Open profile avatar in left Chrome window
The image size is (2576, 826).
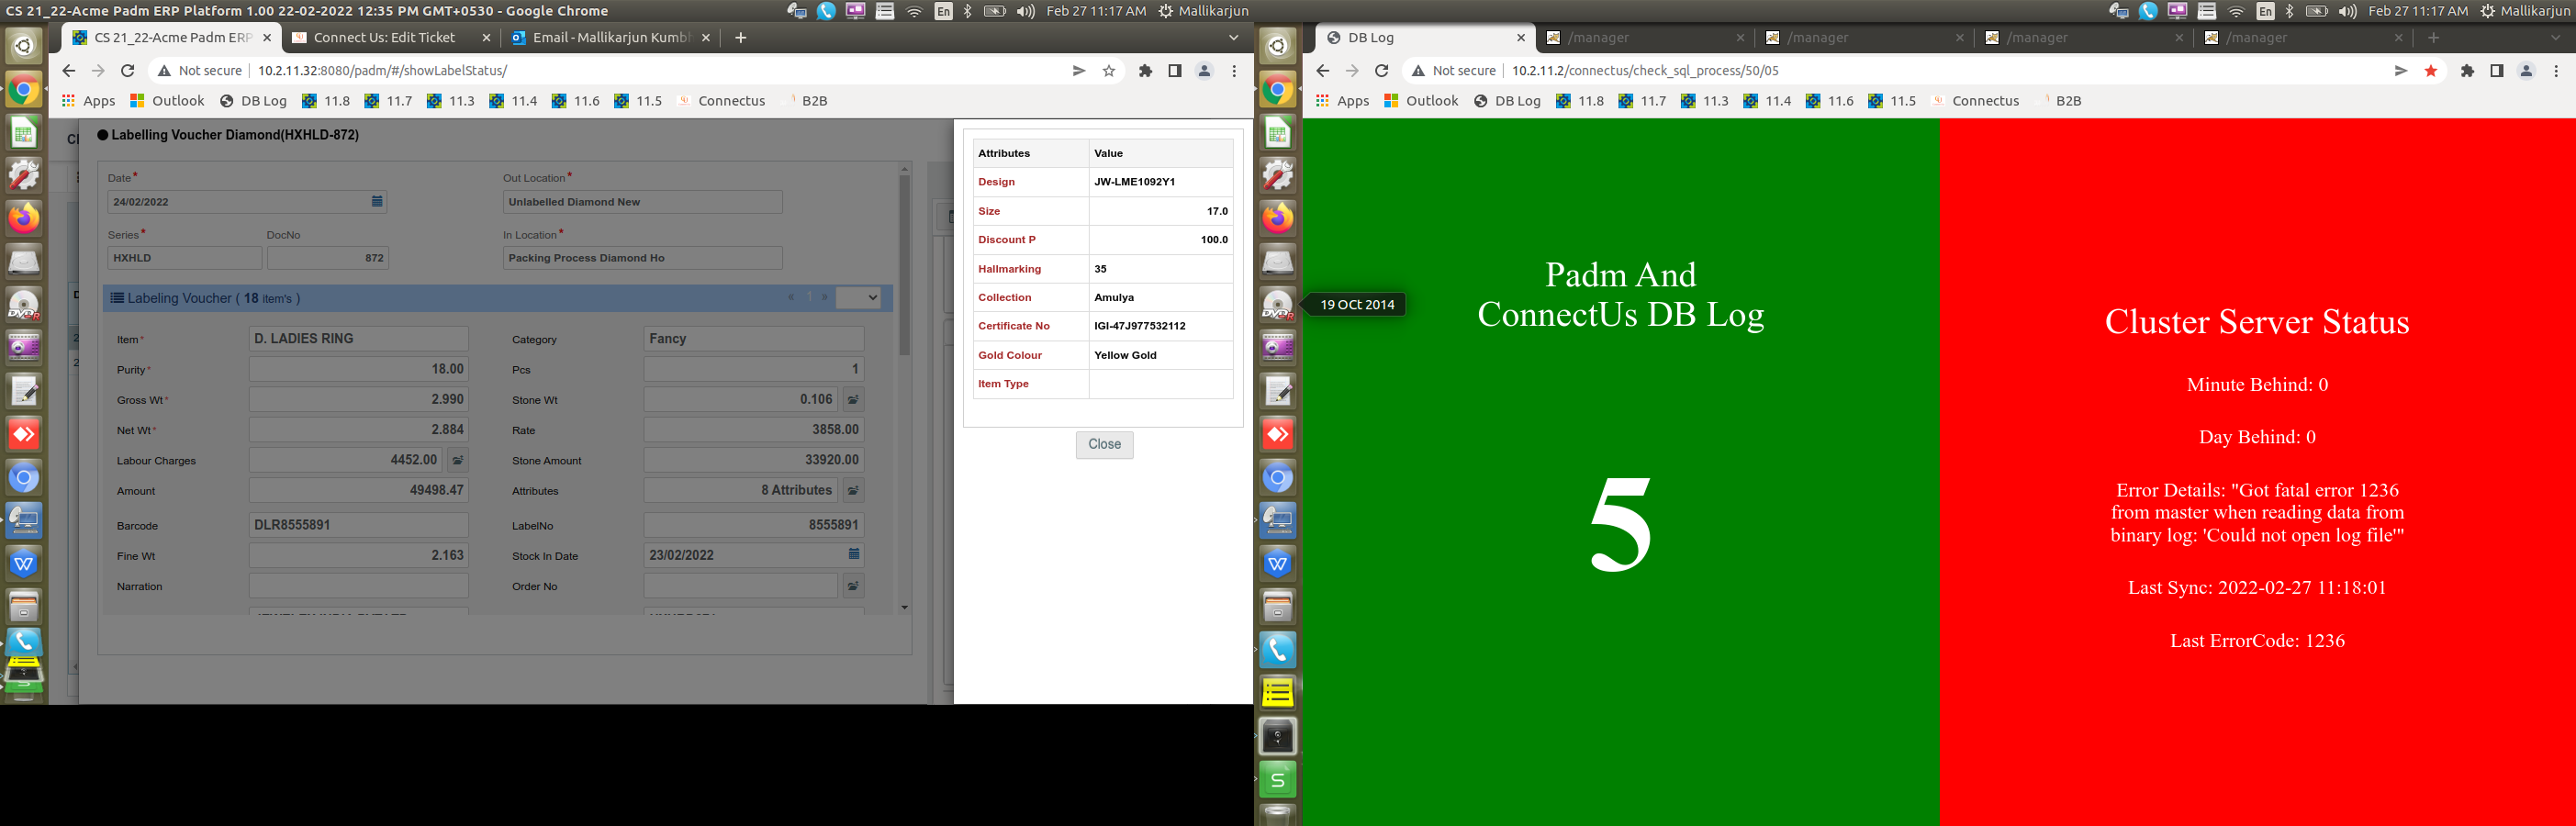coord(1204,71)
